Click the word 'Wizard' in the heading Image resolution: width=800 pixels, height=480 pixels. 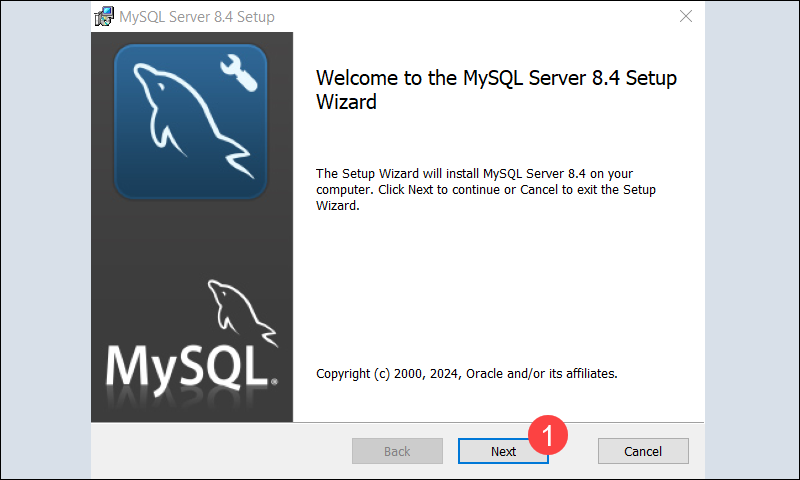pos(346,101)
